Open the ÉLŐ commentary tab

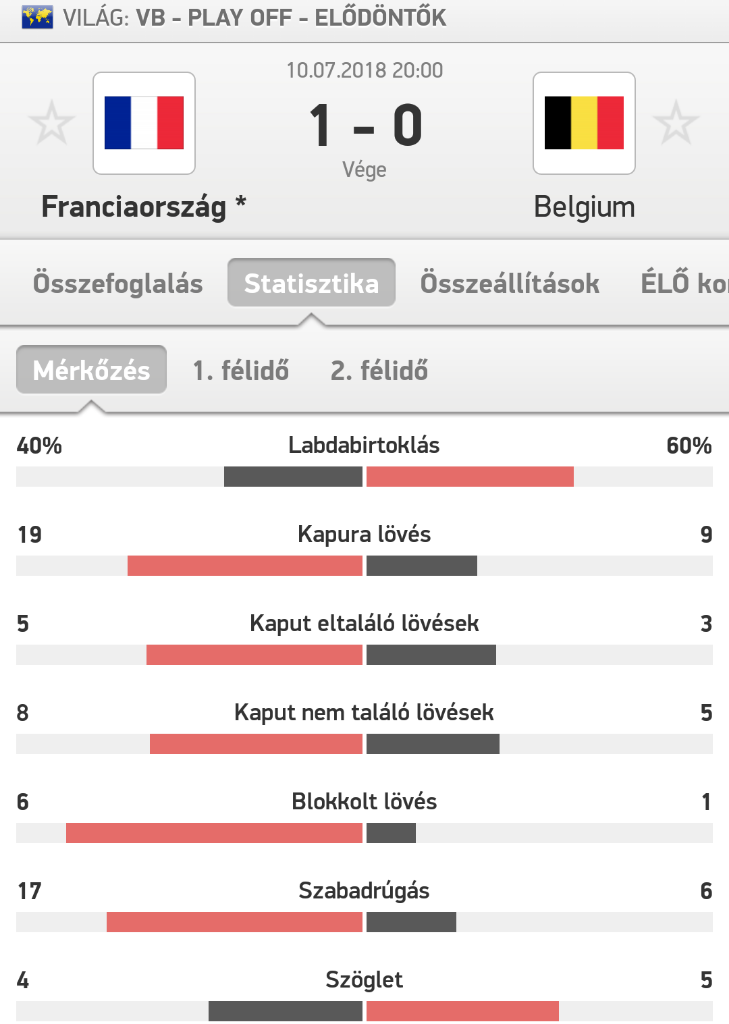[684, 283]
